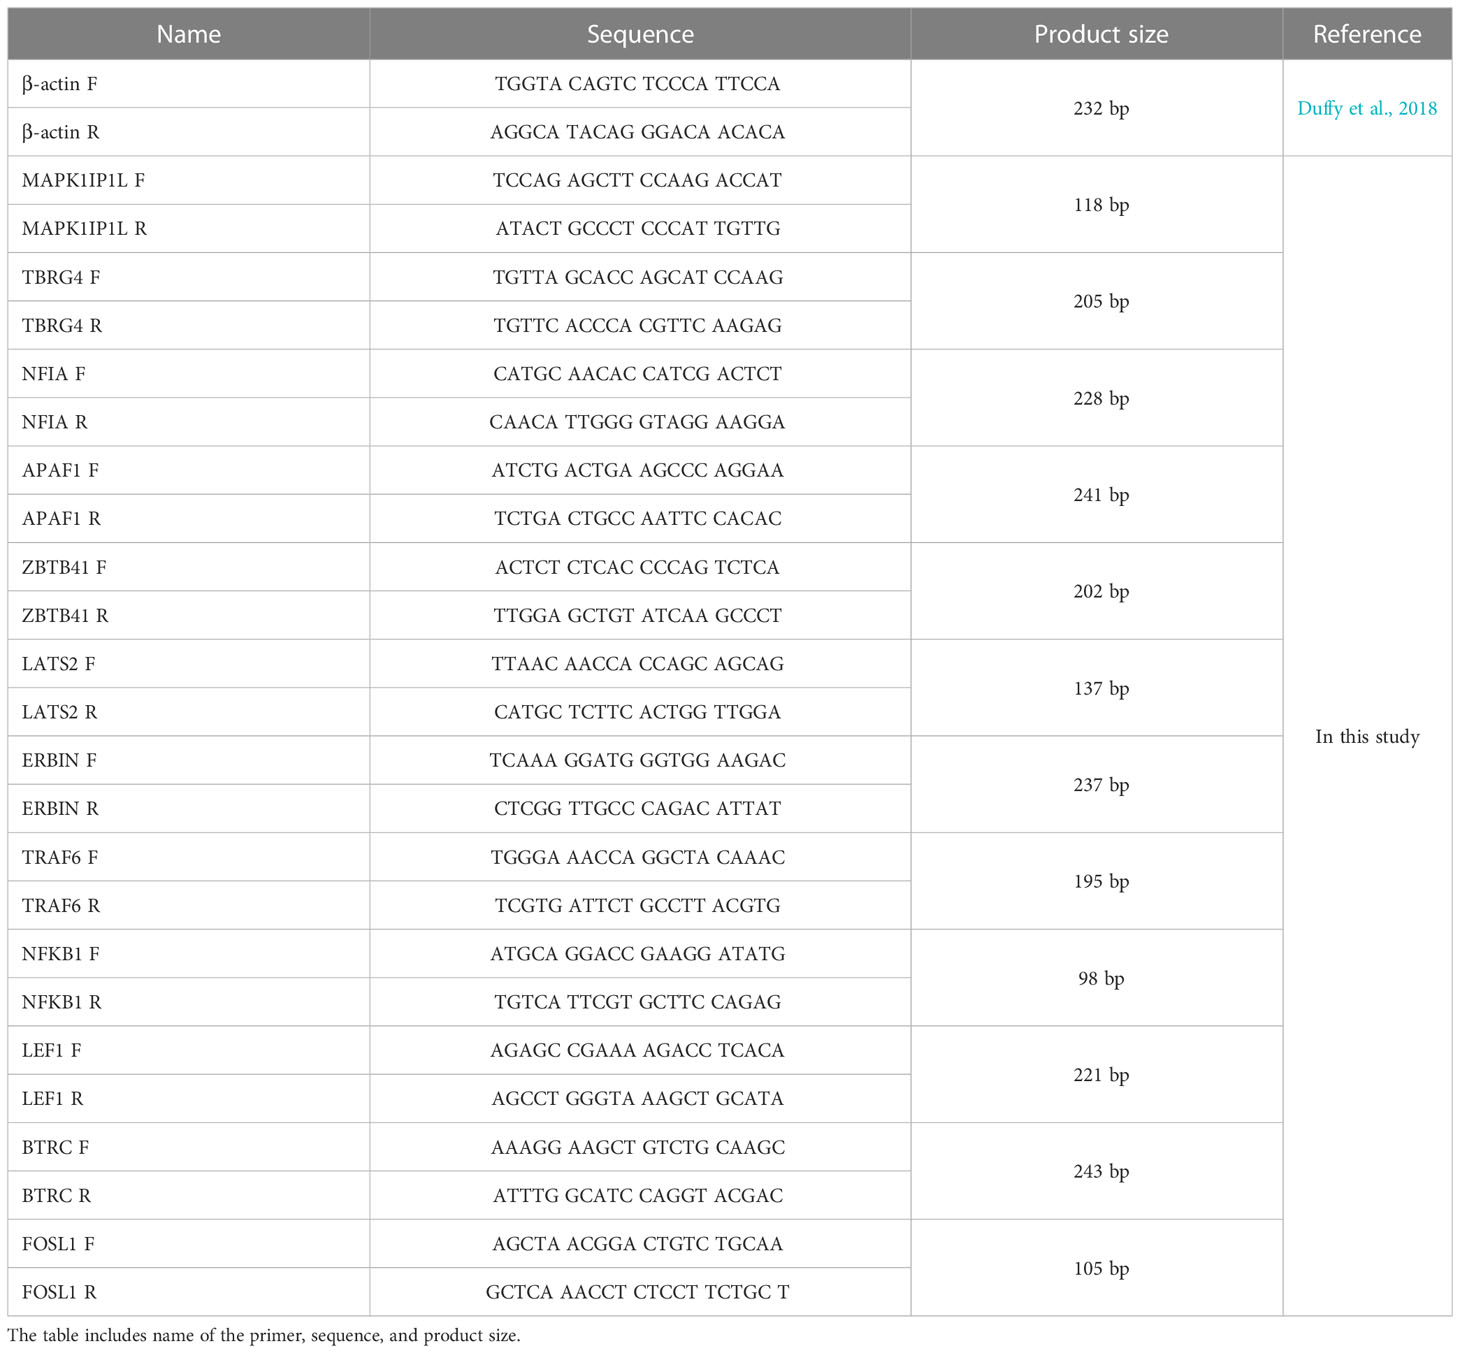1460x1353 pixels.
Task: Click the 195 bp product size
Action: click(x=1101, y=881)
